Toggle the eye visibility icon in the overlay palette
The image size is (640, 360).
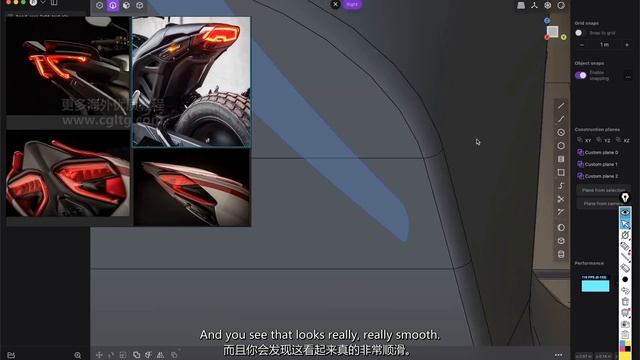pyautogui.click(x=625, y=212)
